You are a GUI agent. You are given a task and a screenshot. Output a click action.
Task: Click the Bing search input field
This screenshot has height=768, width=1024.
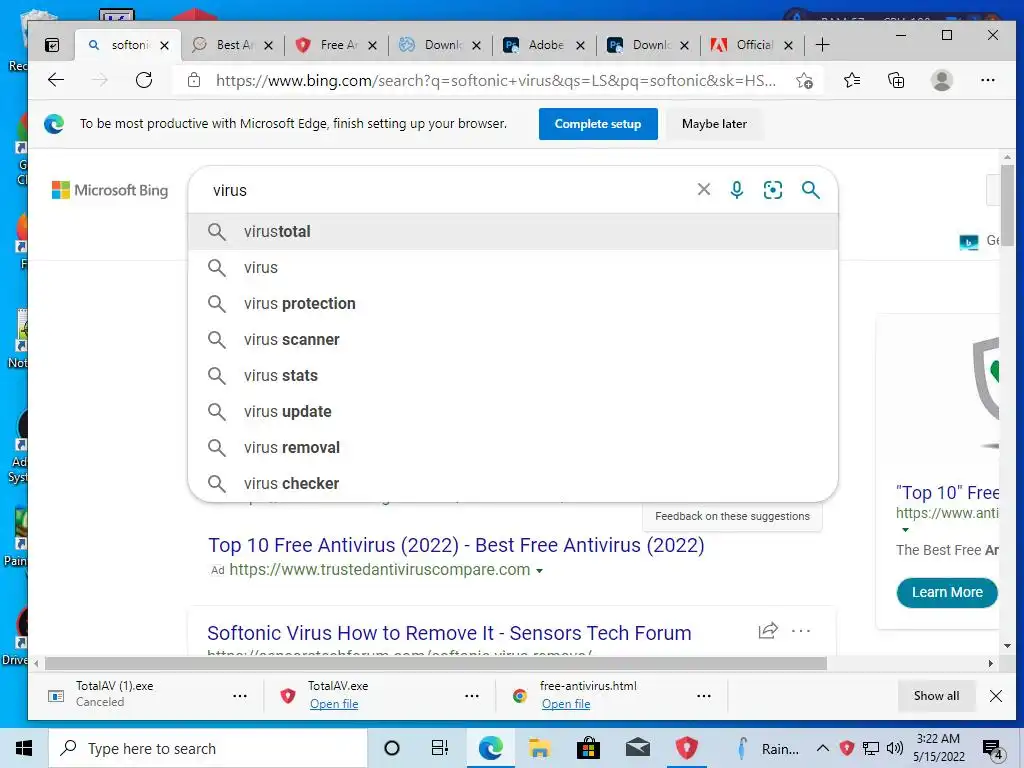pos(451,190)
